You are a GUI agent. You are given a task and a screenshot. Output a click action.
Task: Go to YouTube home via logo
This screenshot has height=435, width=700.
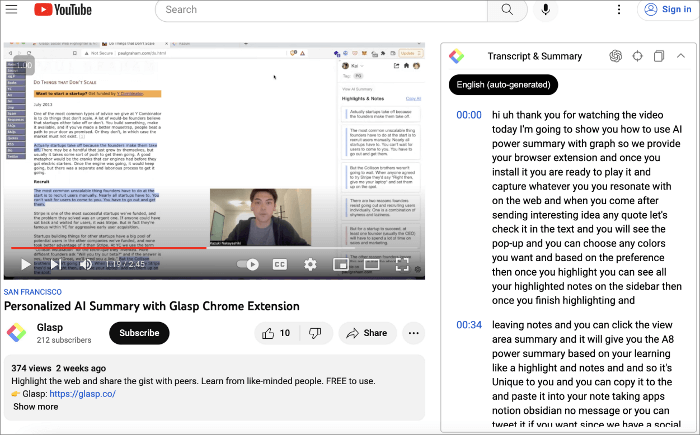click(x=63, y=9)
